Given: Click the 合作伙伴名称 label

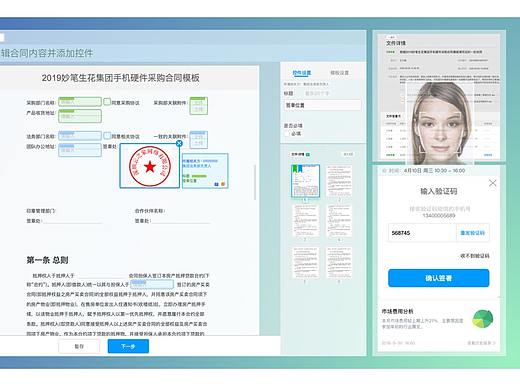Looking at the screenshot, I should [x=150, y=211].
